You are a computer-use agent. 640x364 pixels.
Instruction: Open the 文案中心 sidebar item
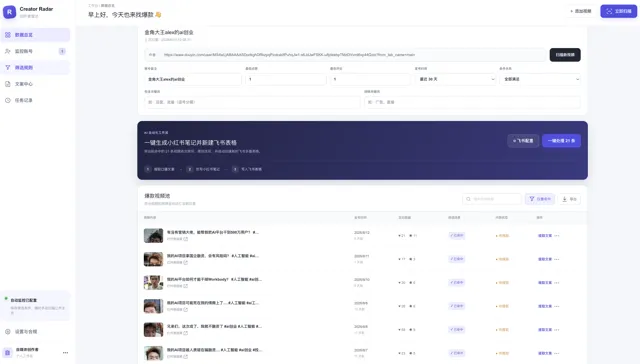36,84
